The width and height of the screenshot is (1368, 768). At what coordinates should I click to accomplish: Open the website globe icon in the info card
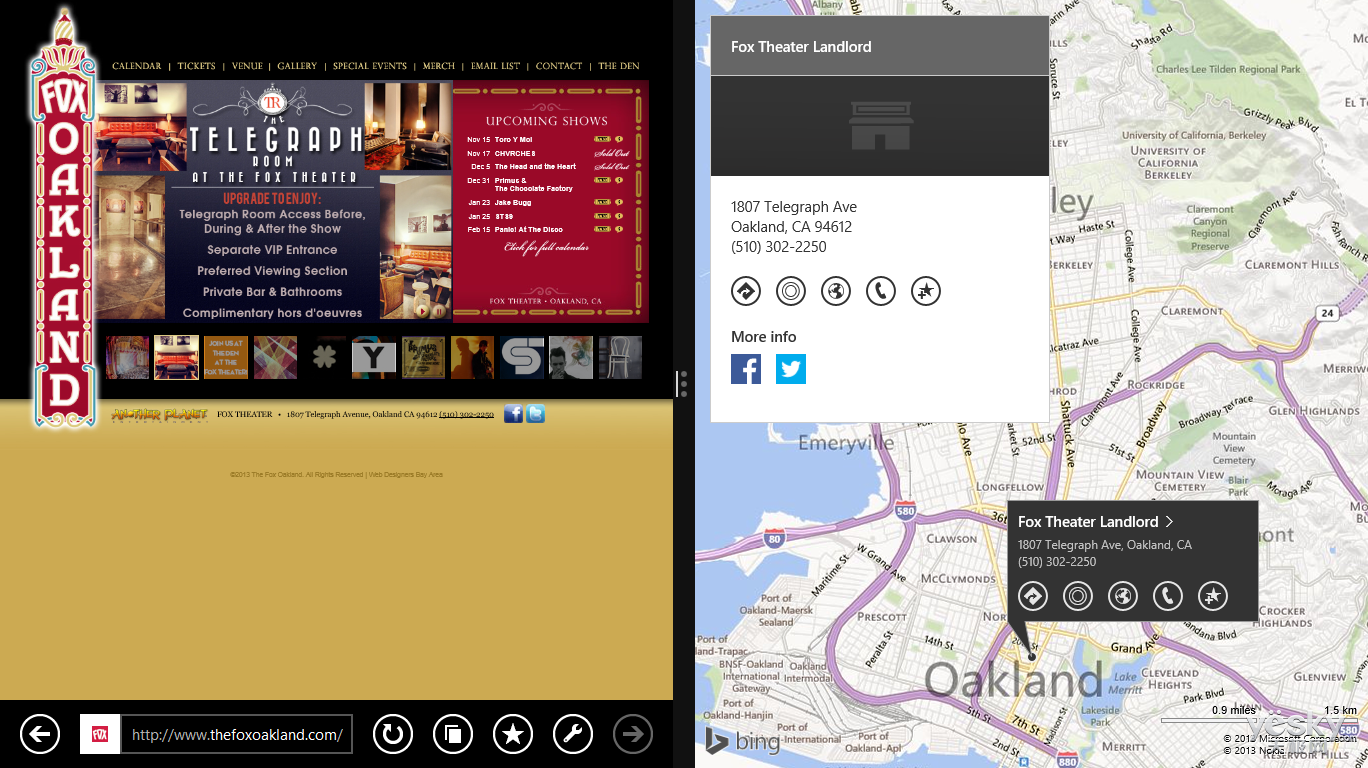pos(836,291)
